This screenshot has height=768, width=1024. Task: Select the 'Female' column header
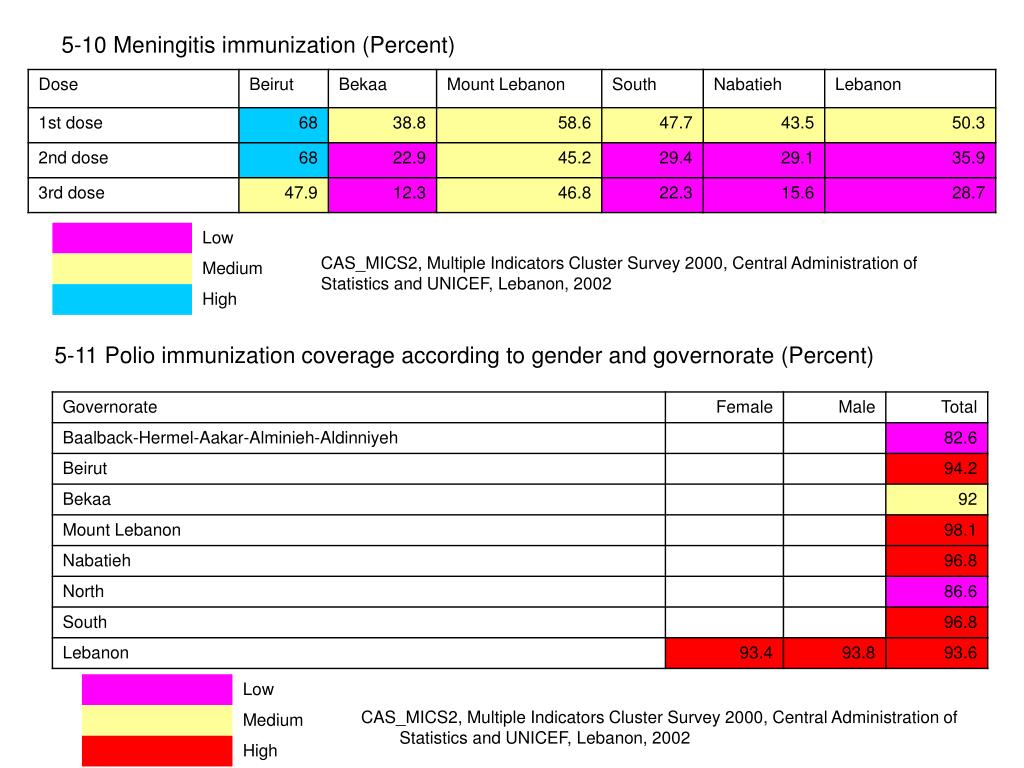[x=724, y=408]
